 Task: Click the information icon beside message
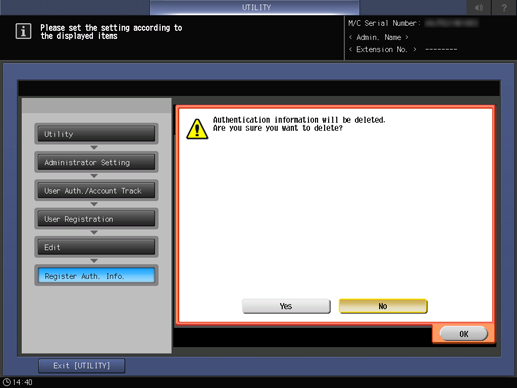pyautogui.click(x=23, y=31)
